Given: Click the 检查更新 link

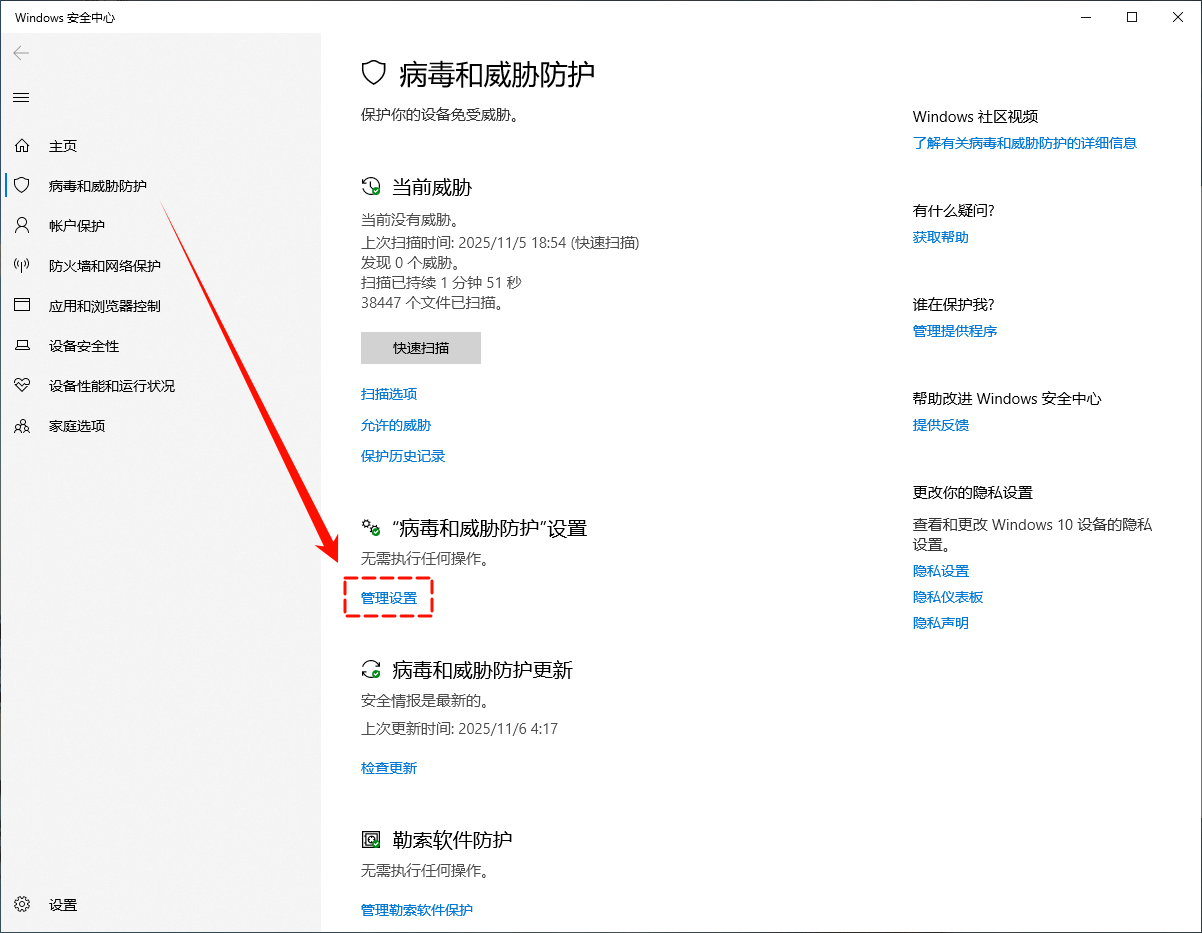Looking at the screenshot, I should (x=389, y=768).
